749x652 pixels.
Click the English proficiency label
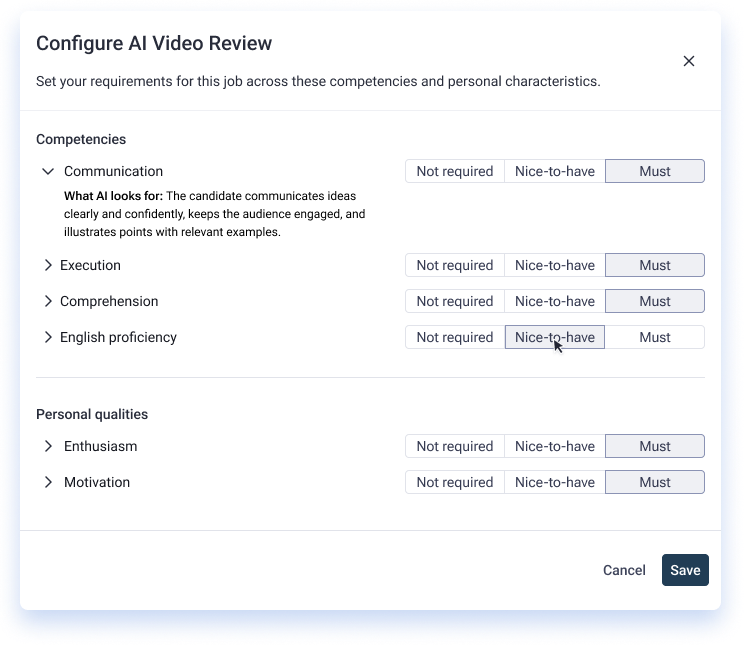118,337
